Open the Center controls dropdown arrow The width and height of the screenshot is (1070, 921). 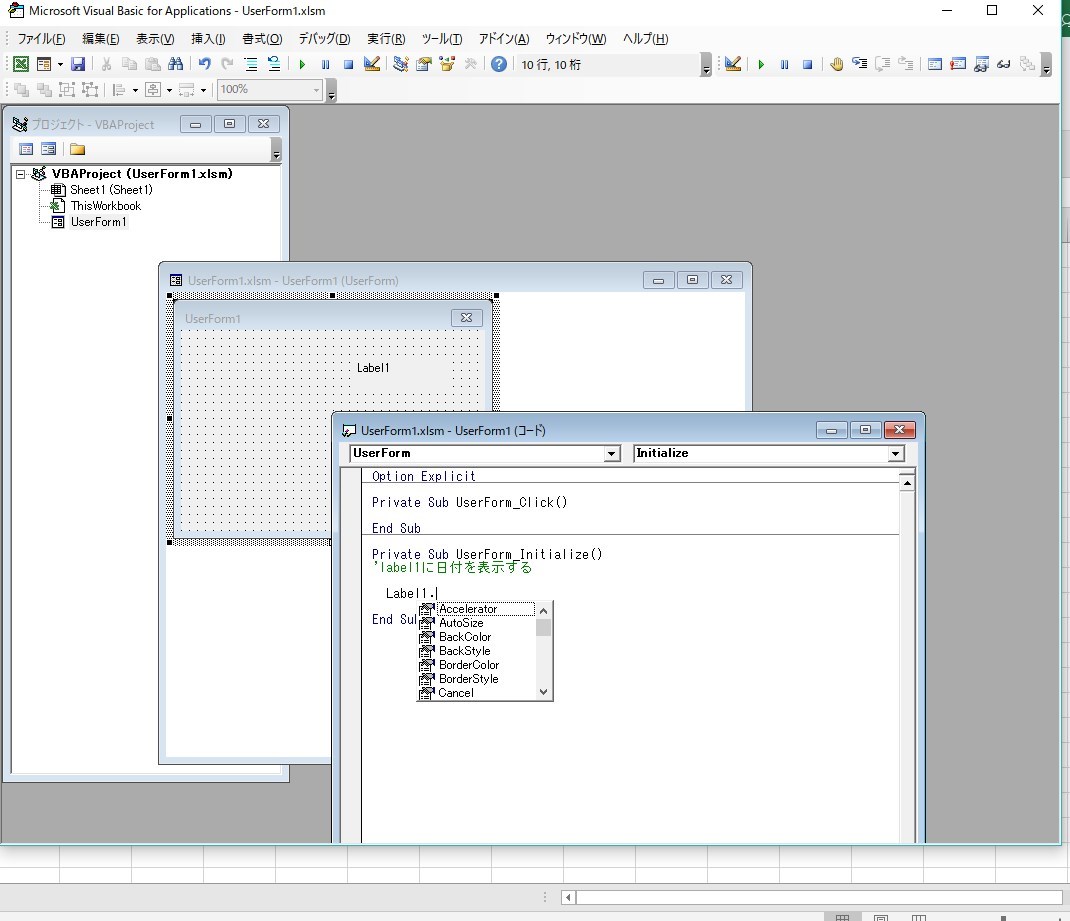169,90
